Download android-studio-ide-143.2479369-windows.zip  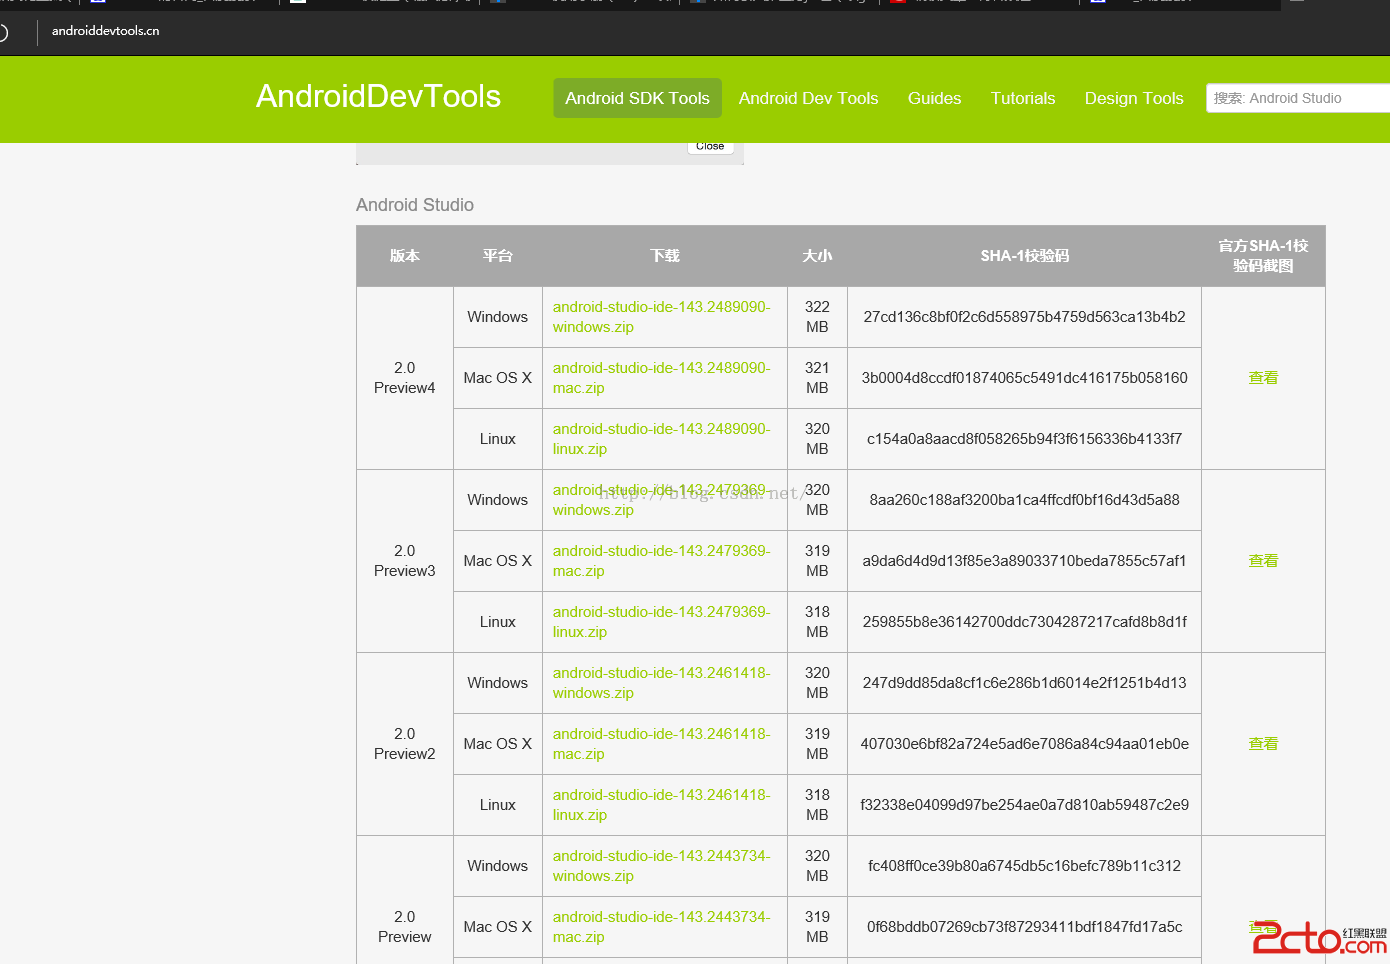pyautogui.click(x=661, y=500)
